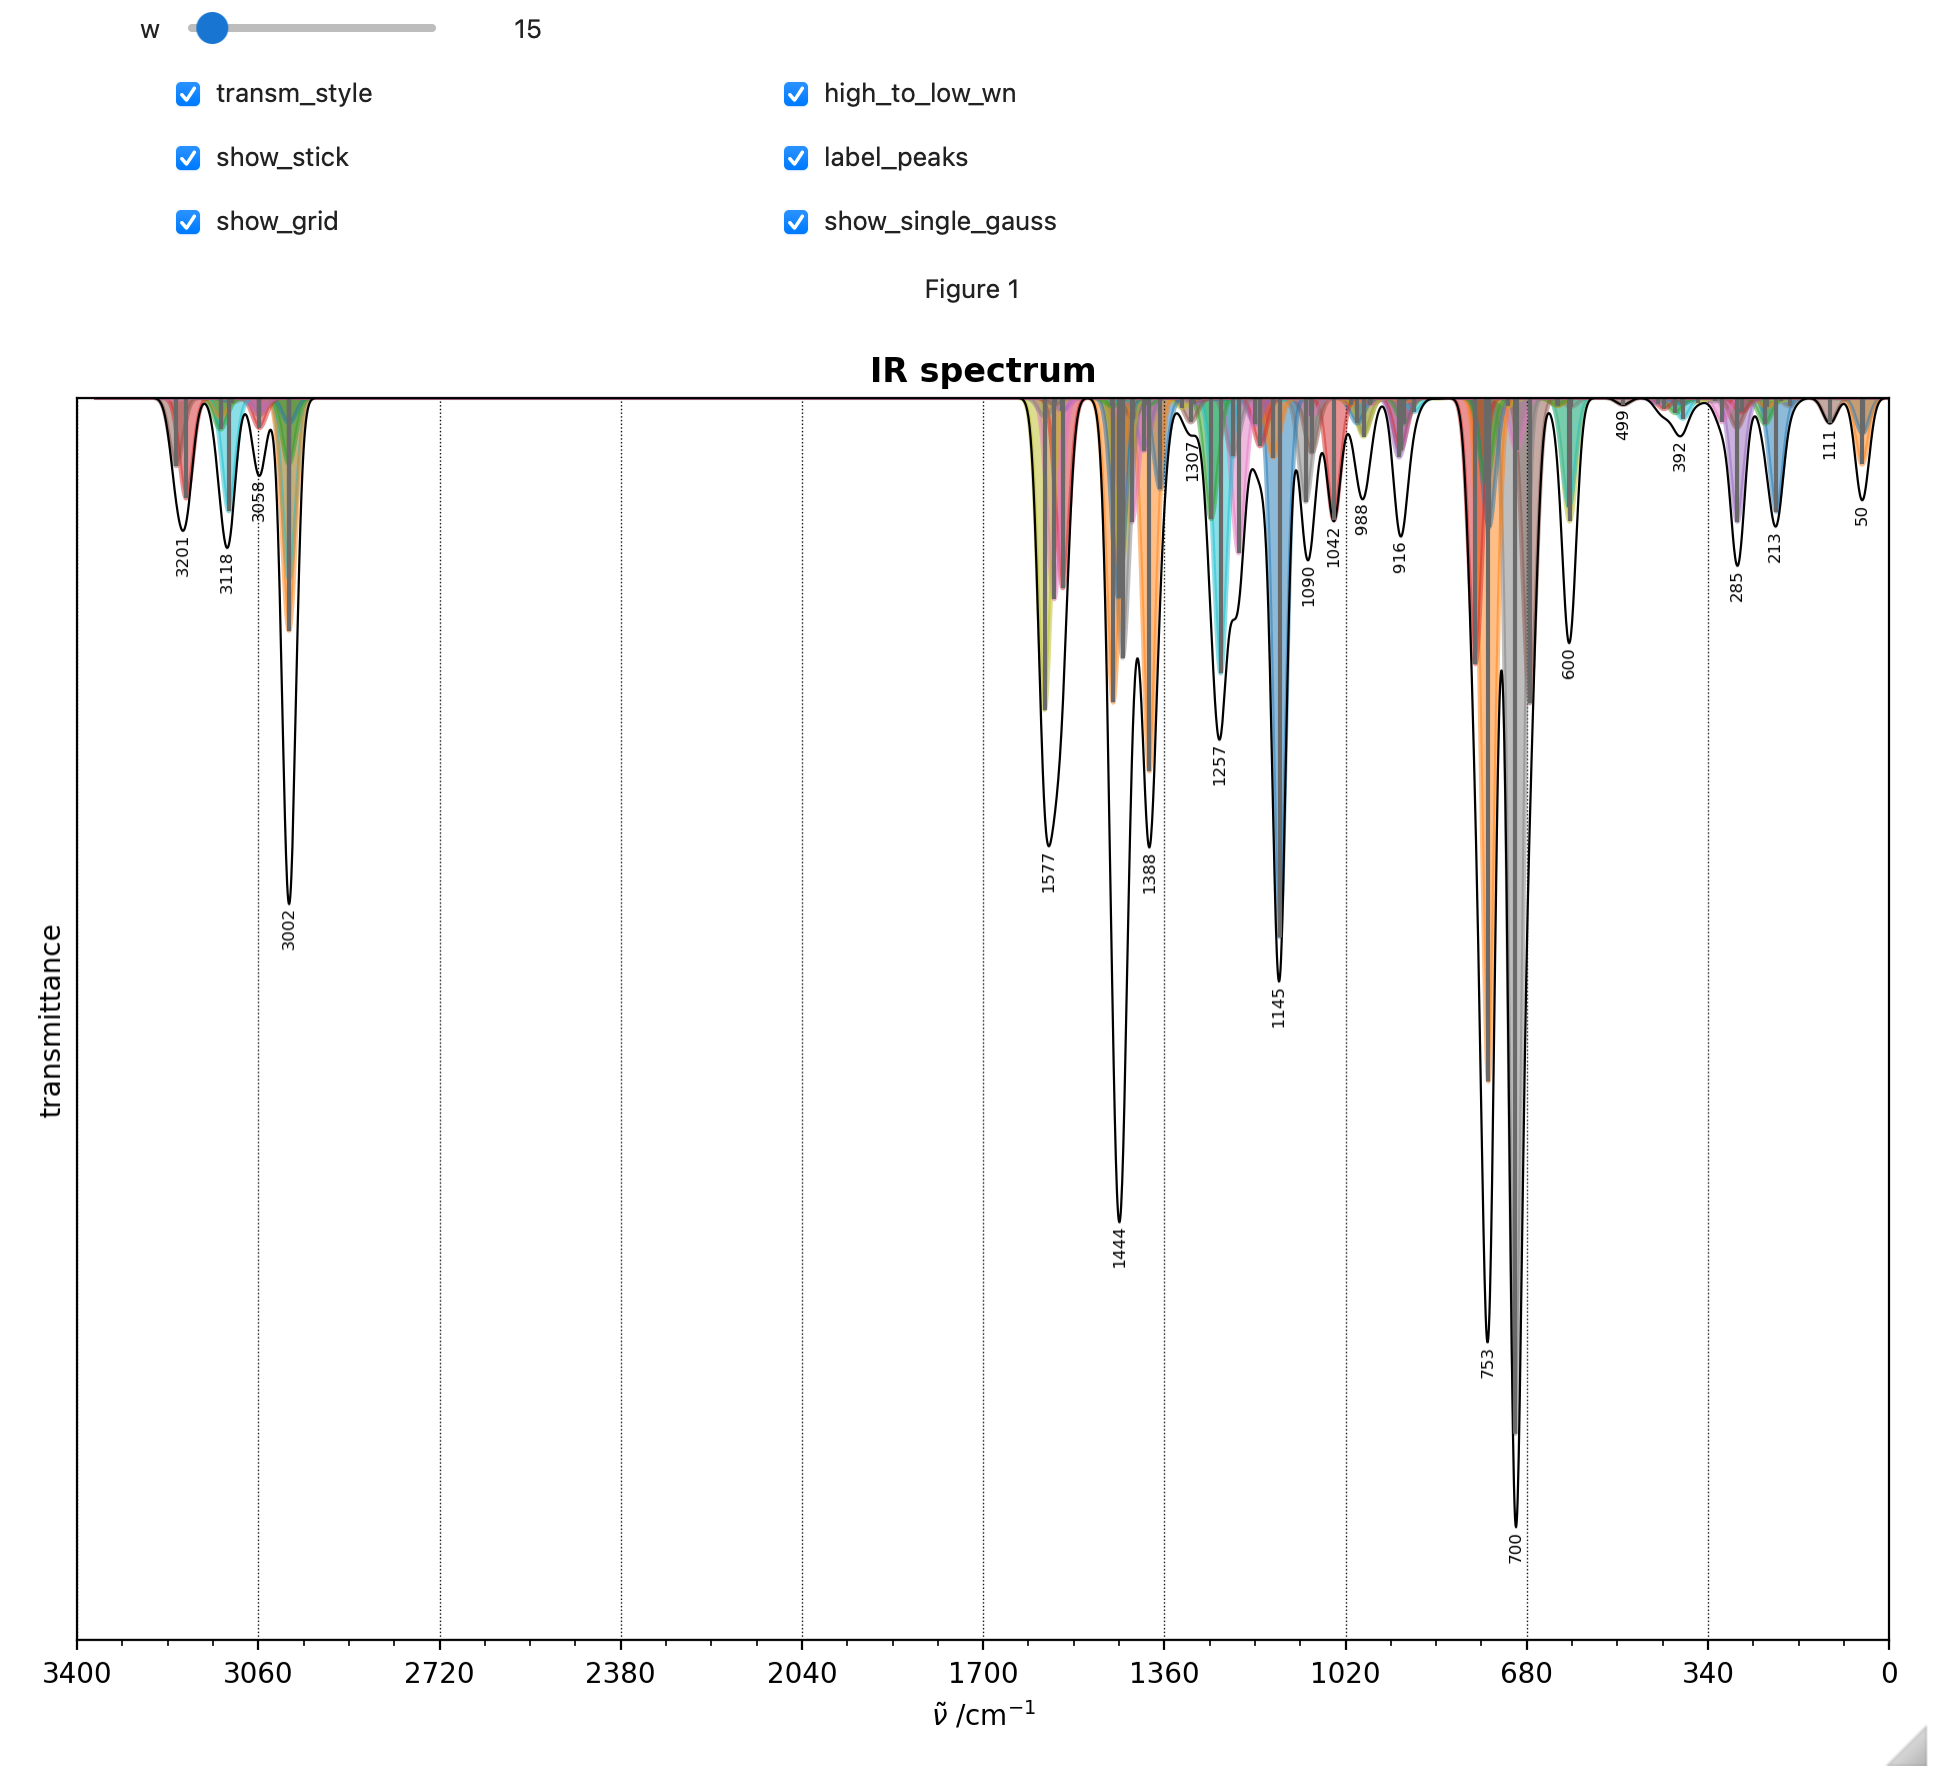
Task: Click x-axis tick label 1700
Action: tap(983, 1673)
